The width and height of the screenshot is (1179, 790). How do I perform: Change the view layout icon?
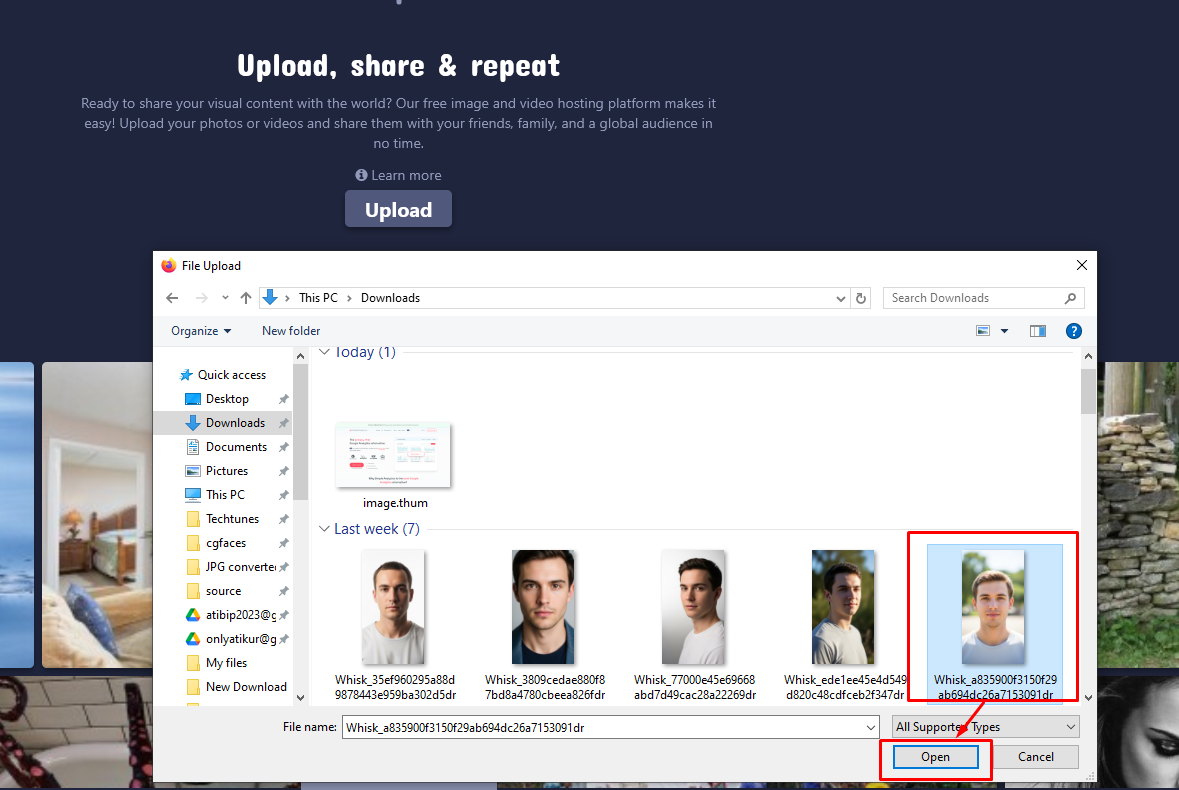pyautogui.click(x=983, y=331)
